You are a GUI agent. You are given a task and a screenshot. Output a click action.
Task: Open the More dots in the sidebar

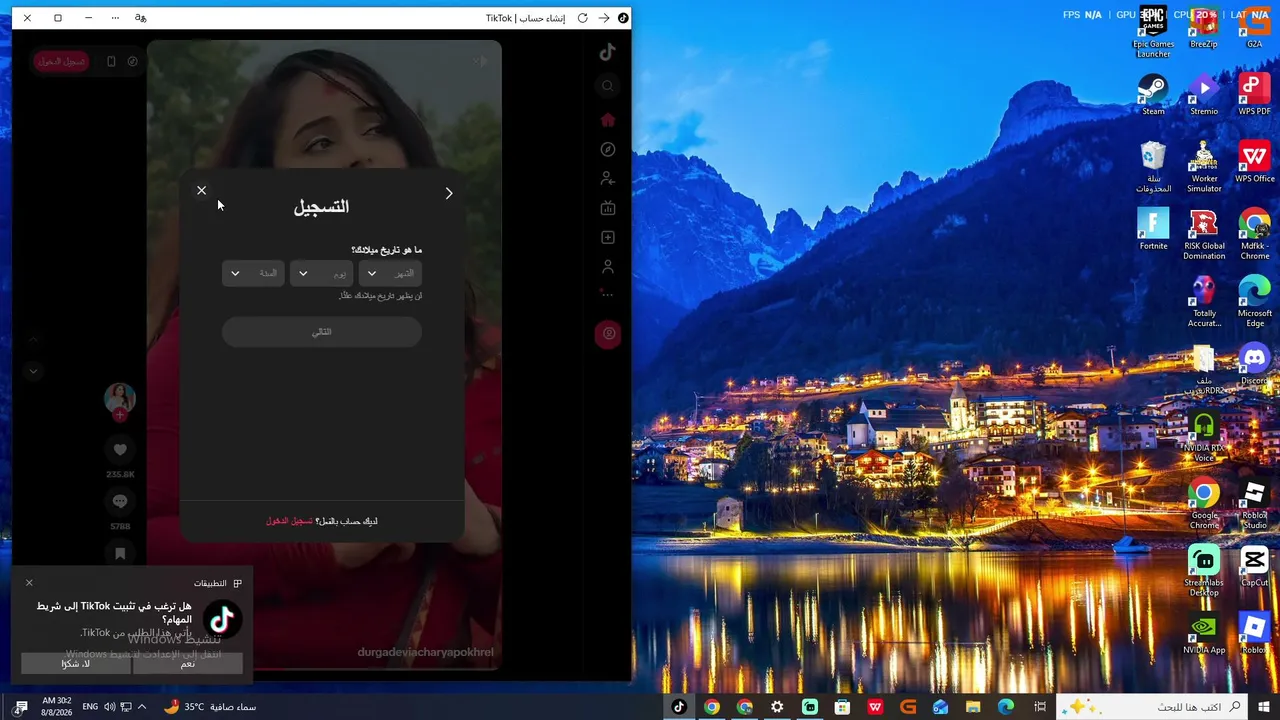click(x=607, y=294)
